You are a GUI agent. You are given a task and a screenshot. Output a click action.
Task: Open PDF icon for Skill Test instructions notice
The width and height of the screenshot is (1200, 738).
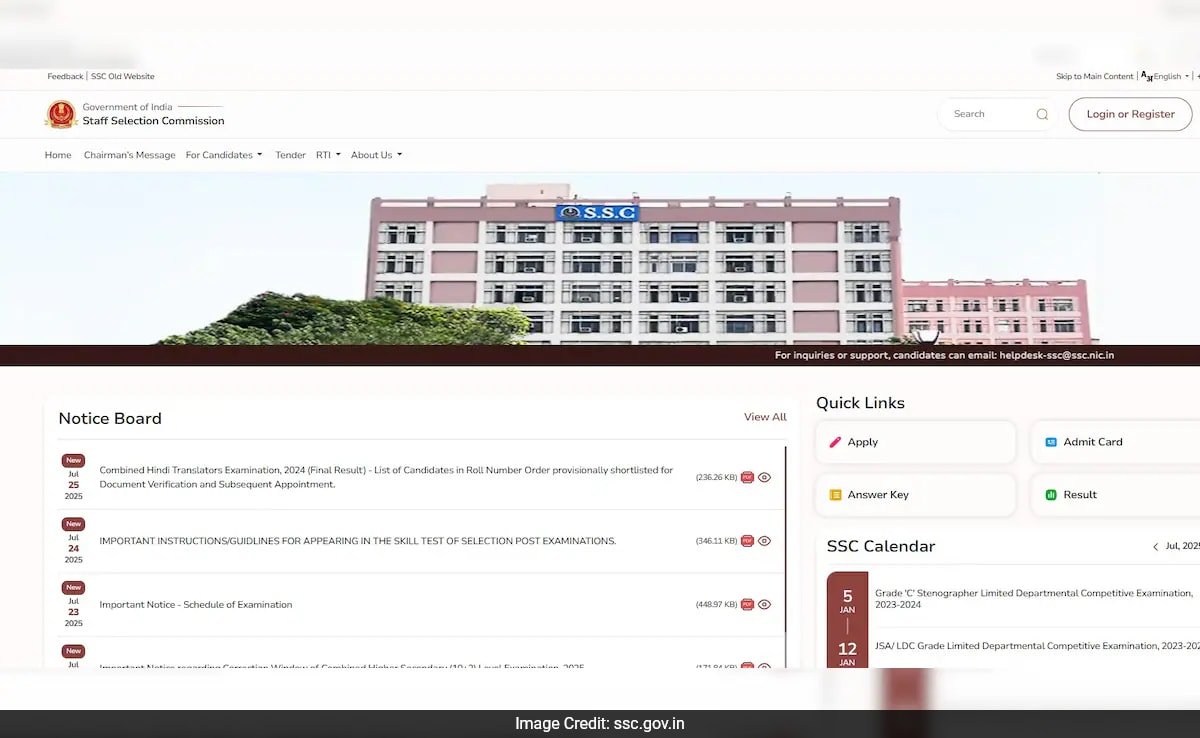[x=747, y=541]
